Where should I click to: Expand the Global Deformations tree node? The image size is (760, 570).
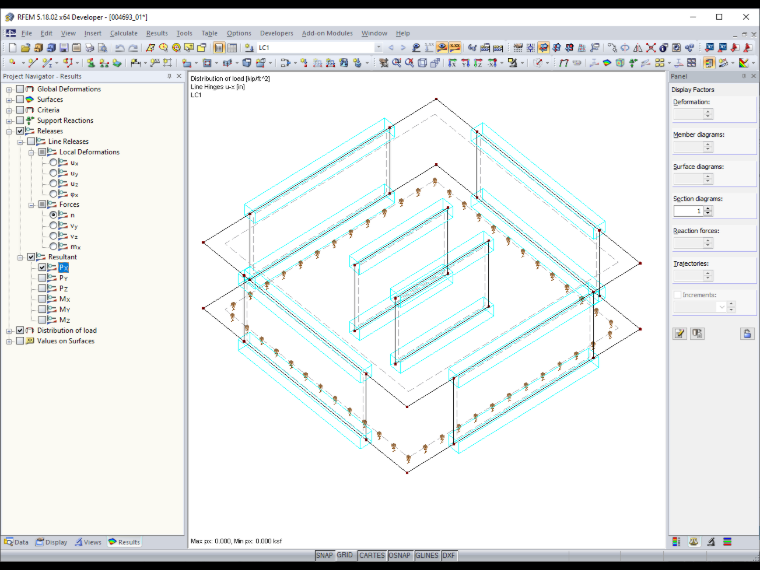(9, 89)
